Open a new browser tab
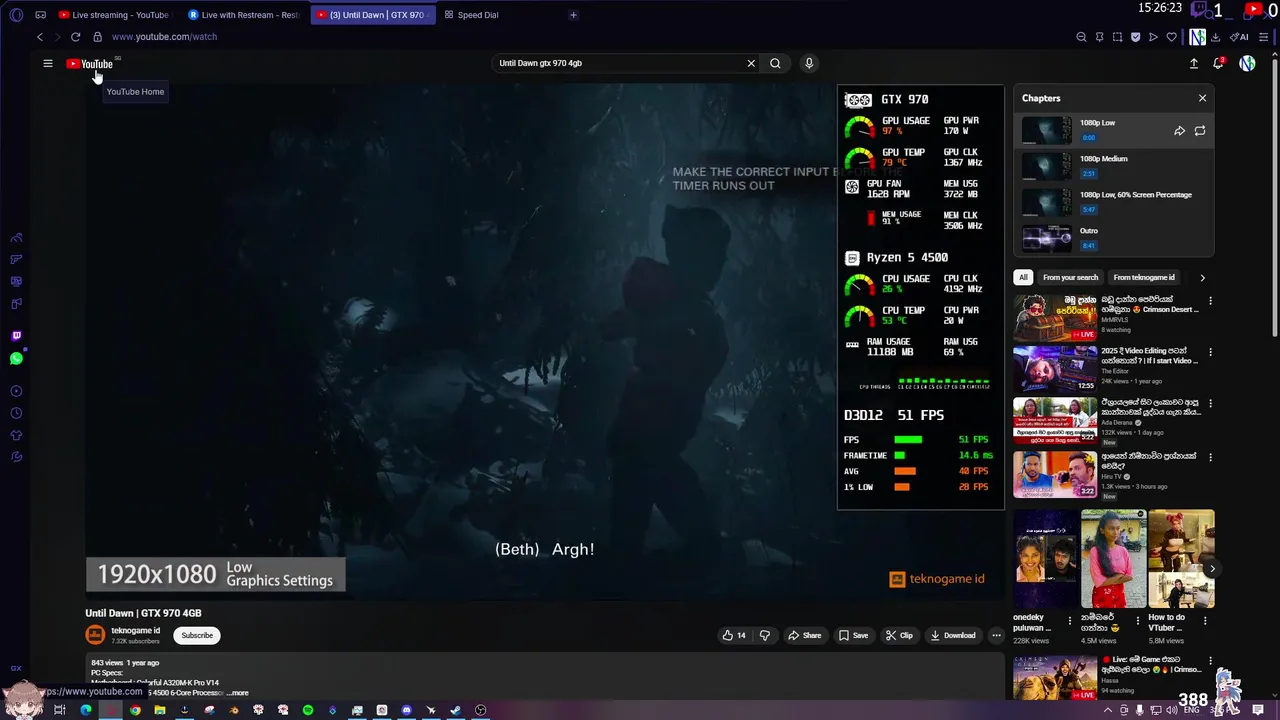The image size is (1280, 720). [x=573, y=15]
